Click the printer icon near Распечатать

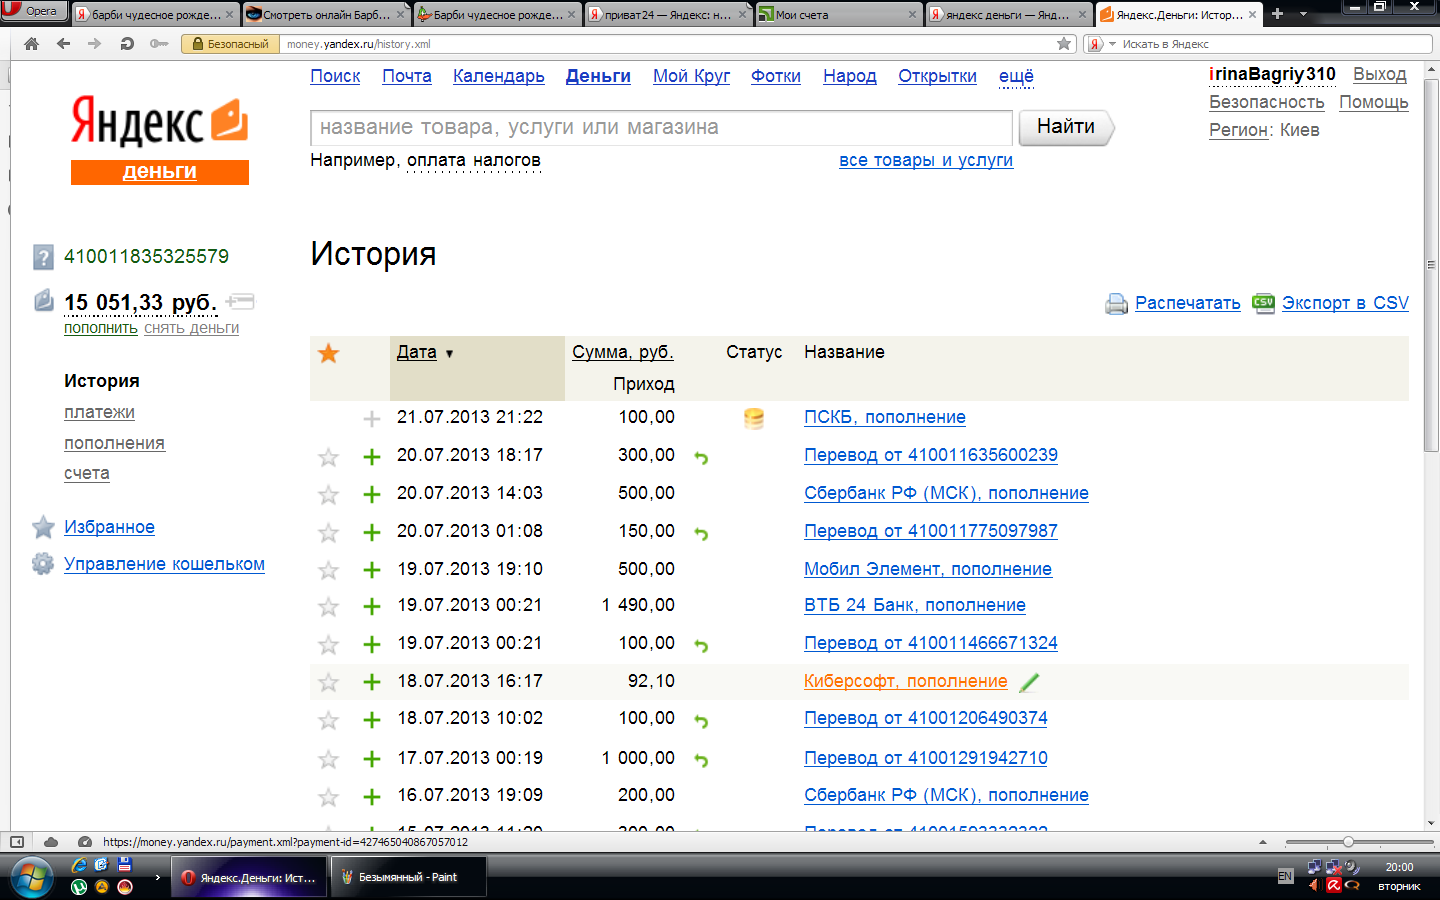(x=1117, y=304)
